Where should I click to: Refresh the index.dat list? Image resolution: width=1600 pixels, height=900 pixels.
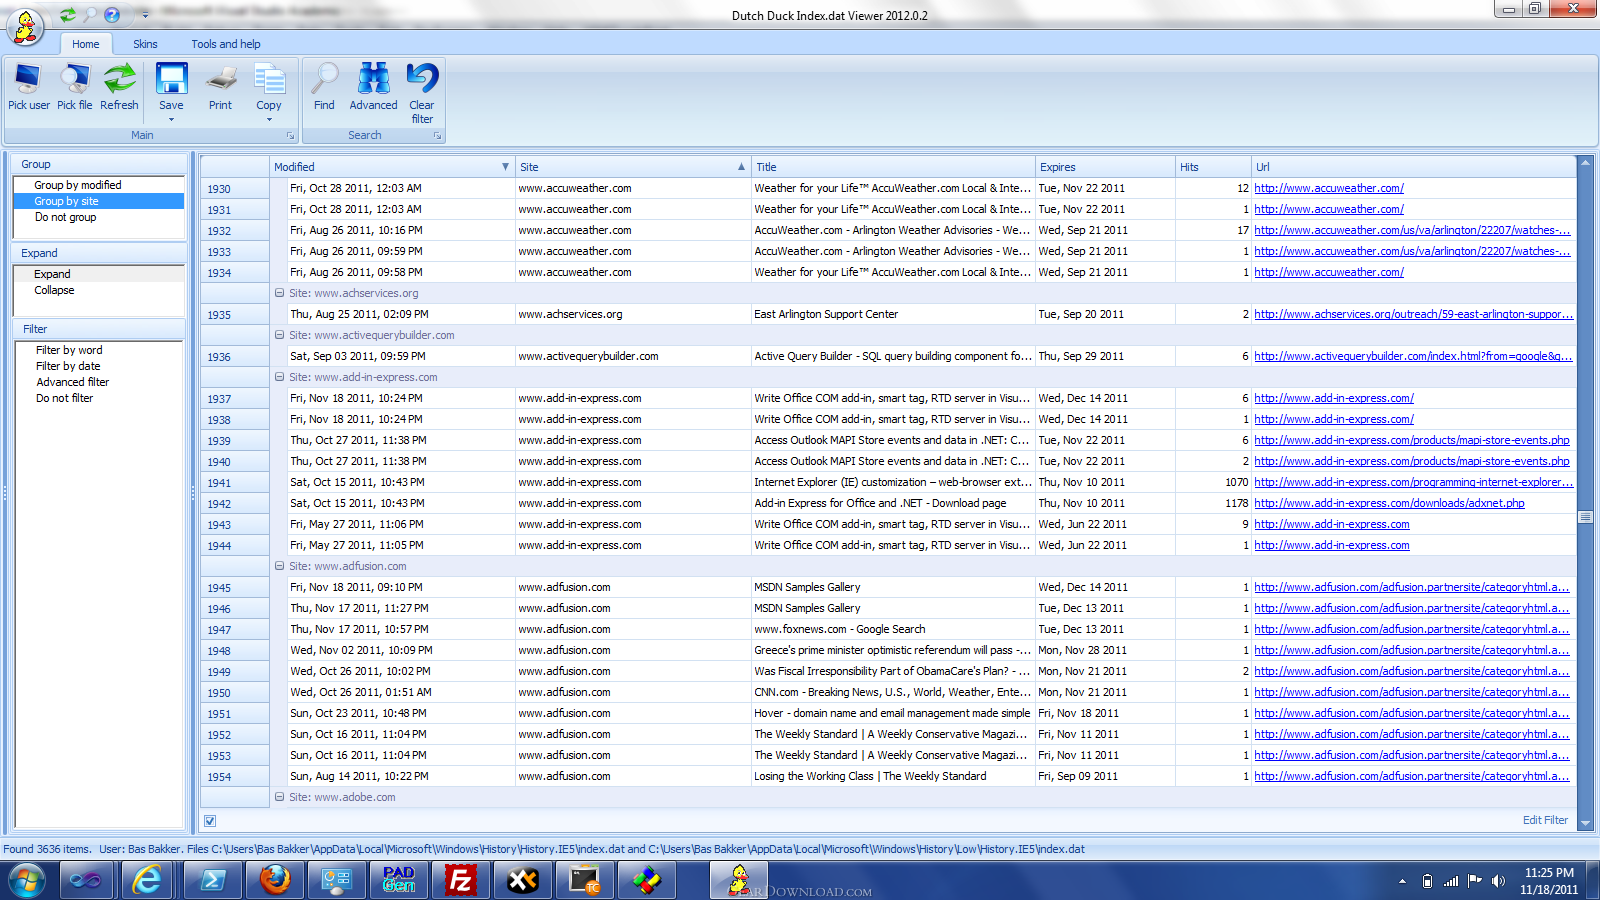[x=120, y=79]
